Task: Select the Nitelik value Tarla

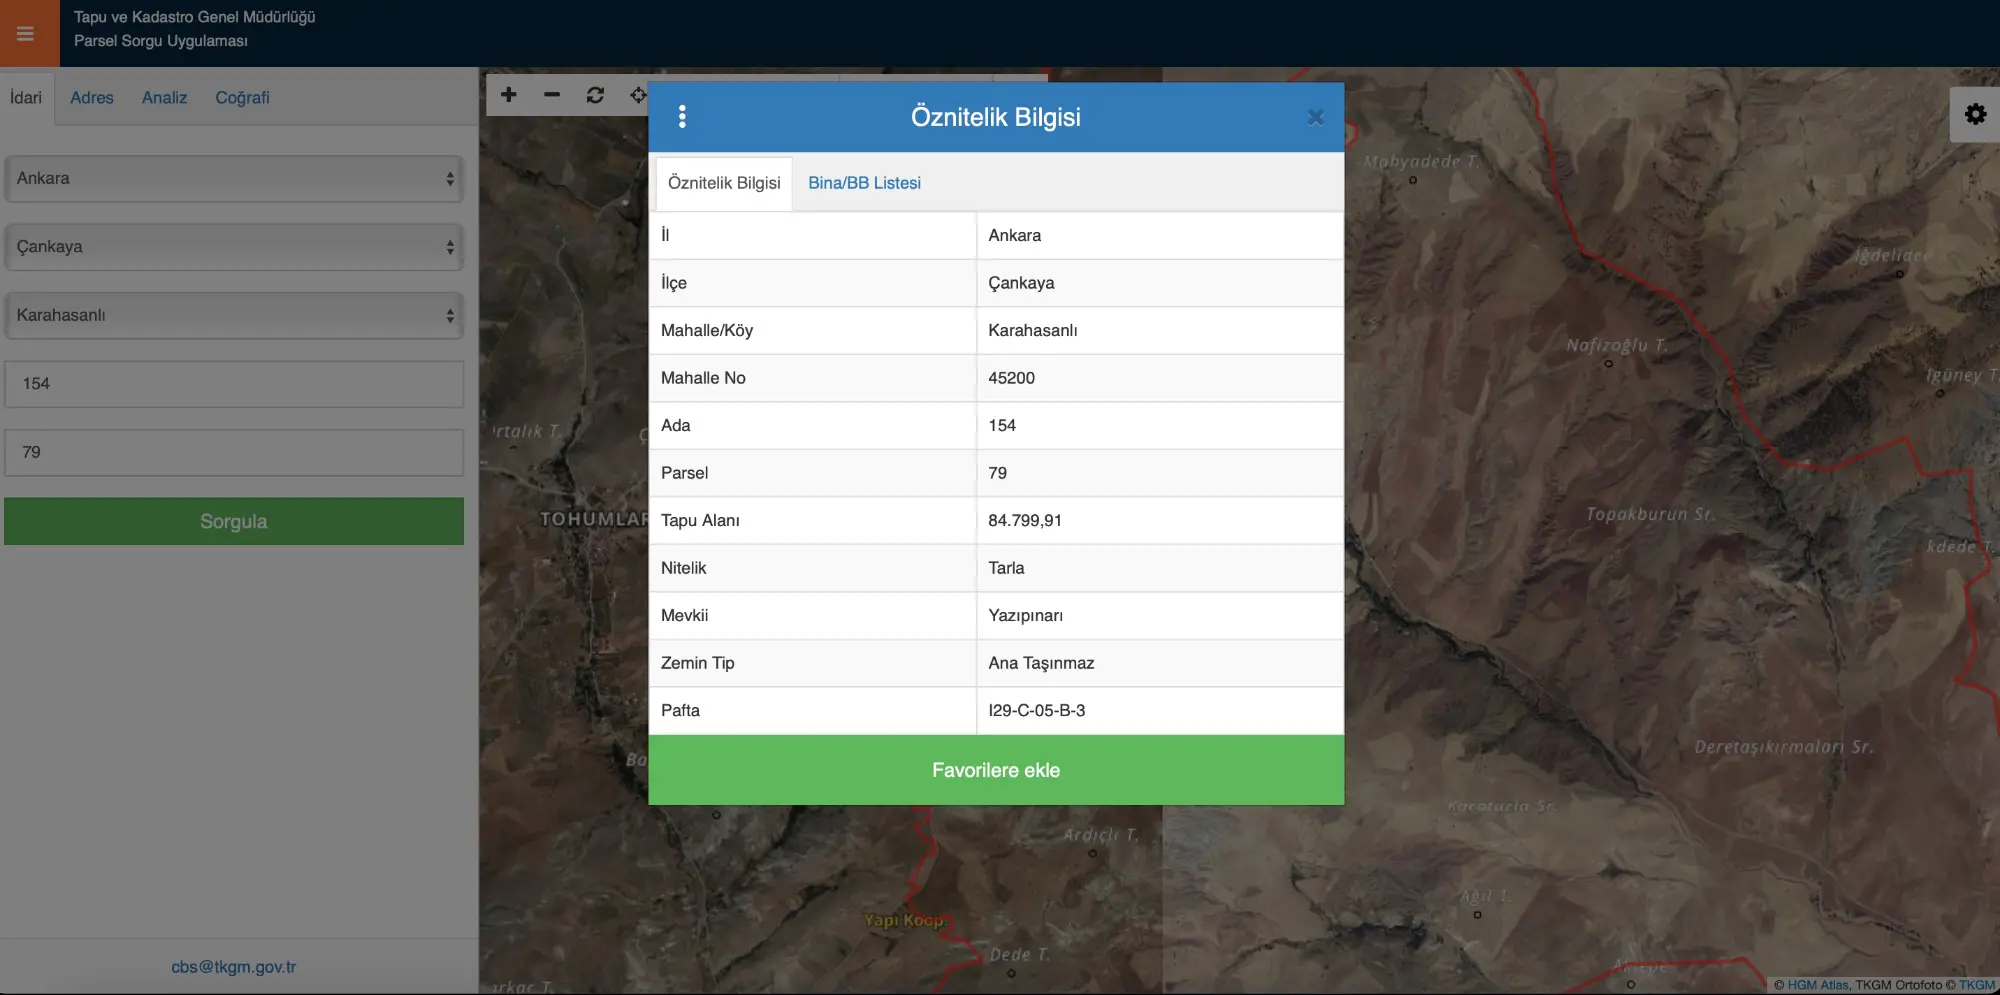Action: tap(1006, 568)
